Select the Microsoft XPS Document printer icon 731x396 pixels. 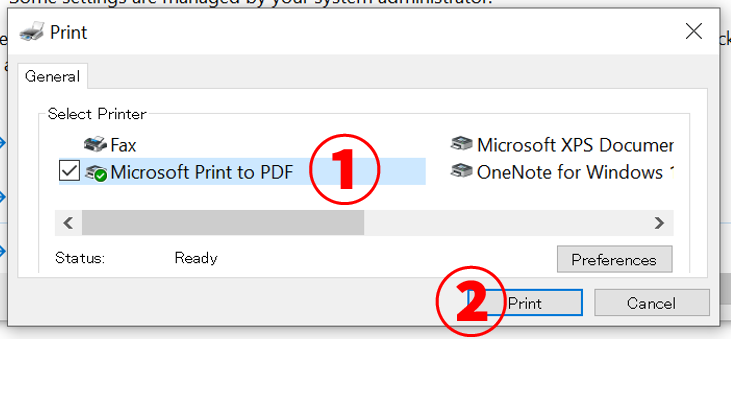(462, 144)
